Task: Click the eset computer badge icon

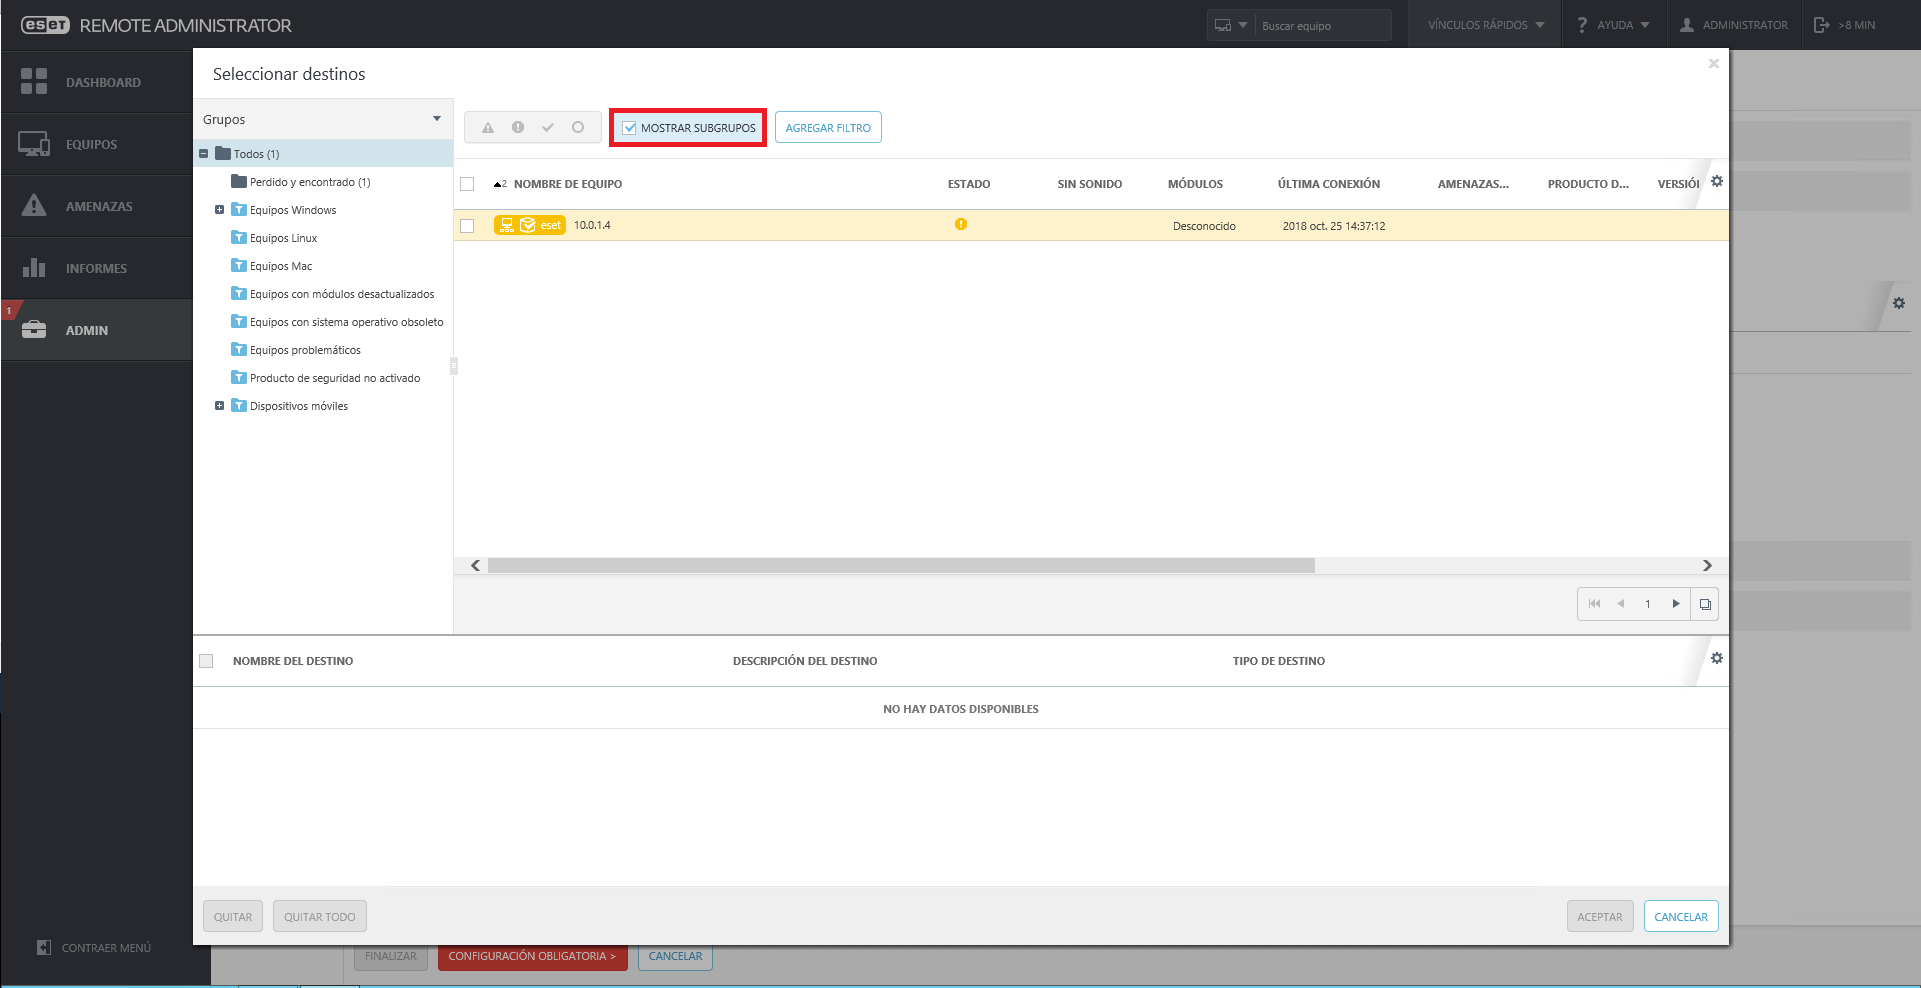Action: click(x=530, y=225)
